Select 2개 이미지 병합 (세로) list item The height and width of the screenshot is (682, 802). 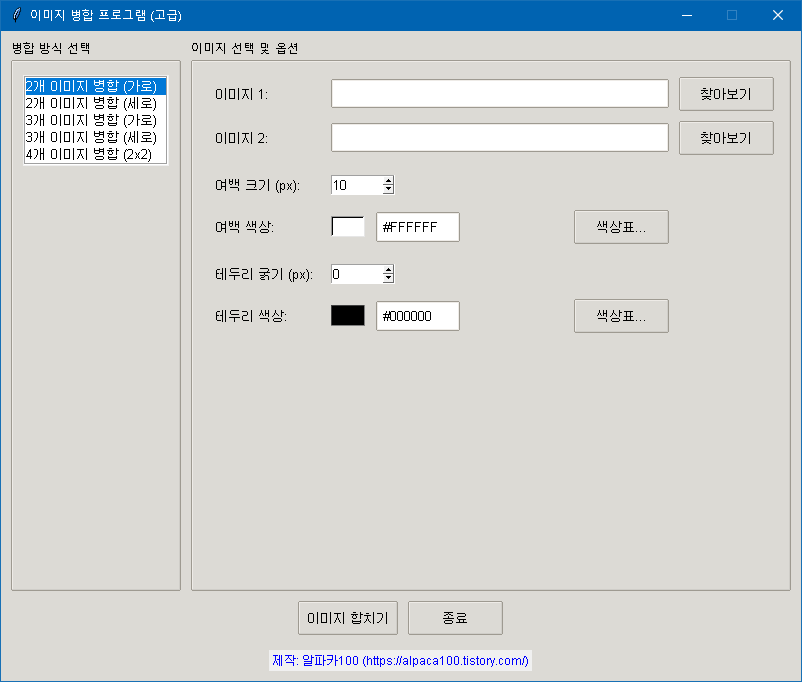pyautogui.click(x=96, y=103)
